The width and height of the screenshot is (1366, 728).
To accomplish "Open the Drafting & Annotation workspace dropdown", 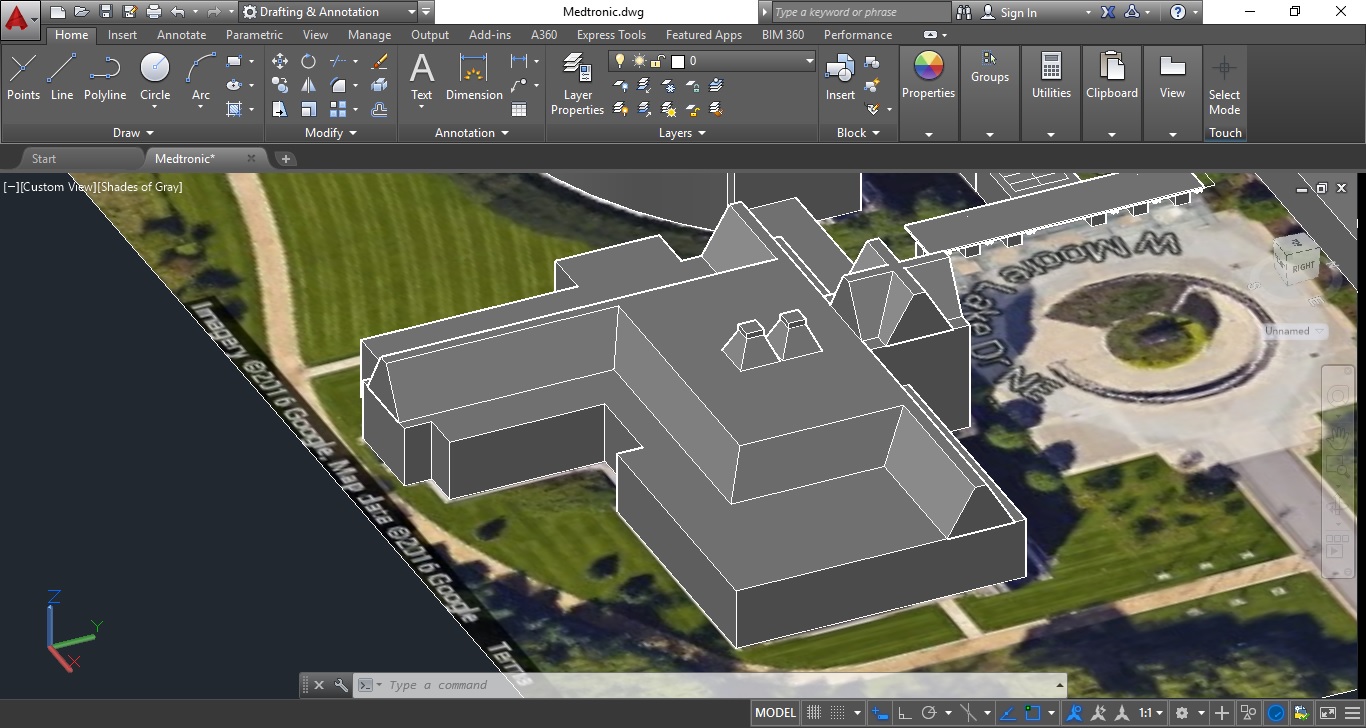I will pos(329,12).
